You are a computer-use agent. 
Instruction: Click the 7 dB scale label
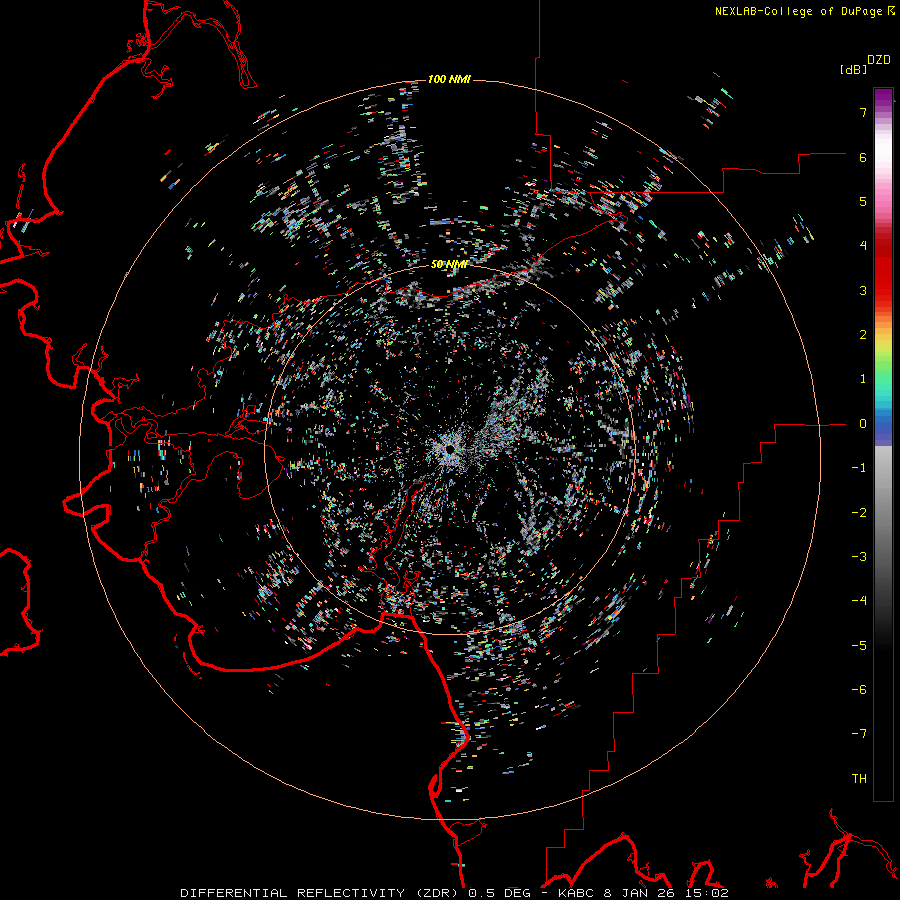(863, 112)
